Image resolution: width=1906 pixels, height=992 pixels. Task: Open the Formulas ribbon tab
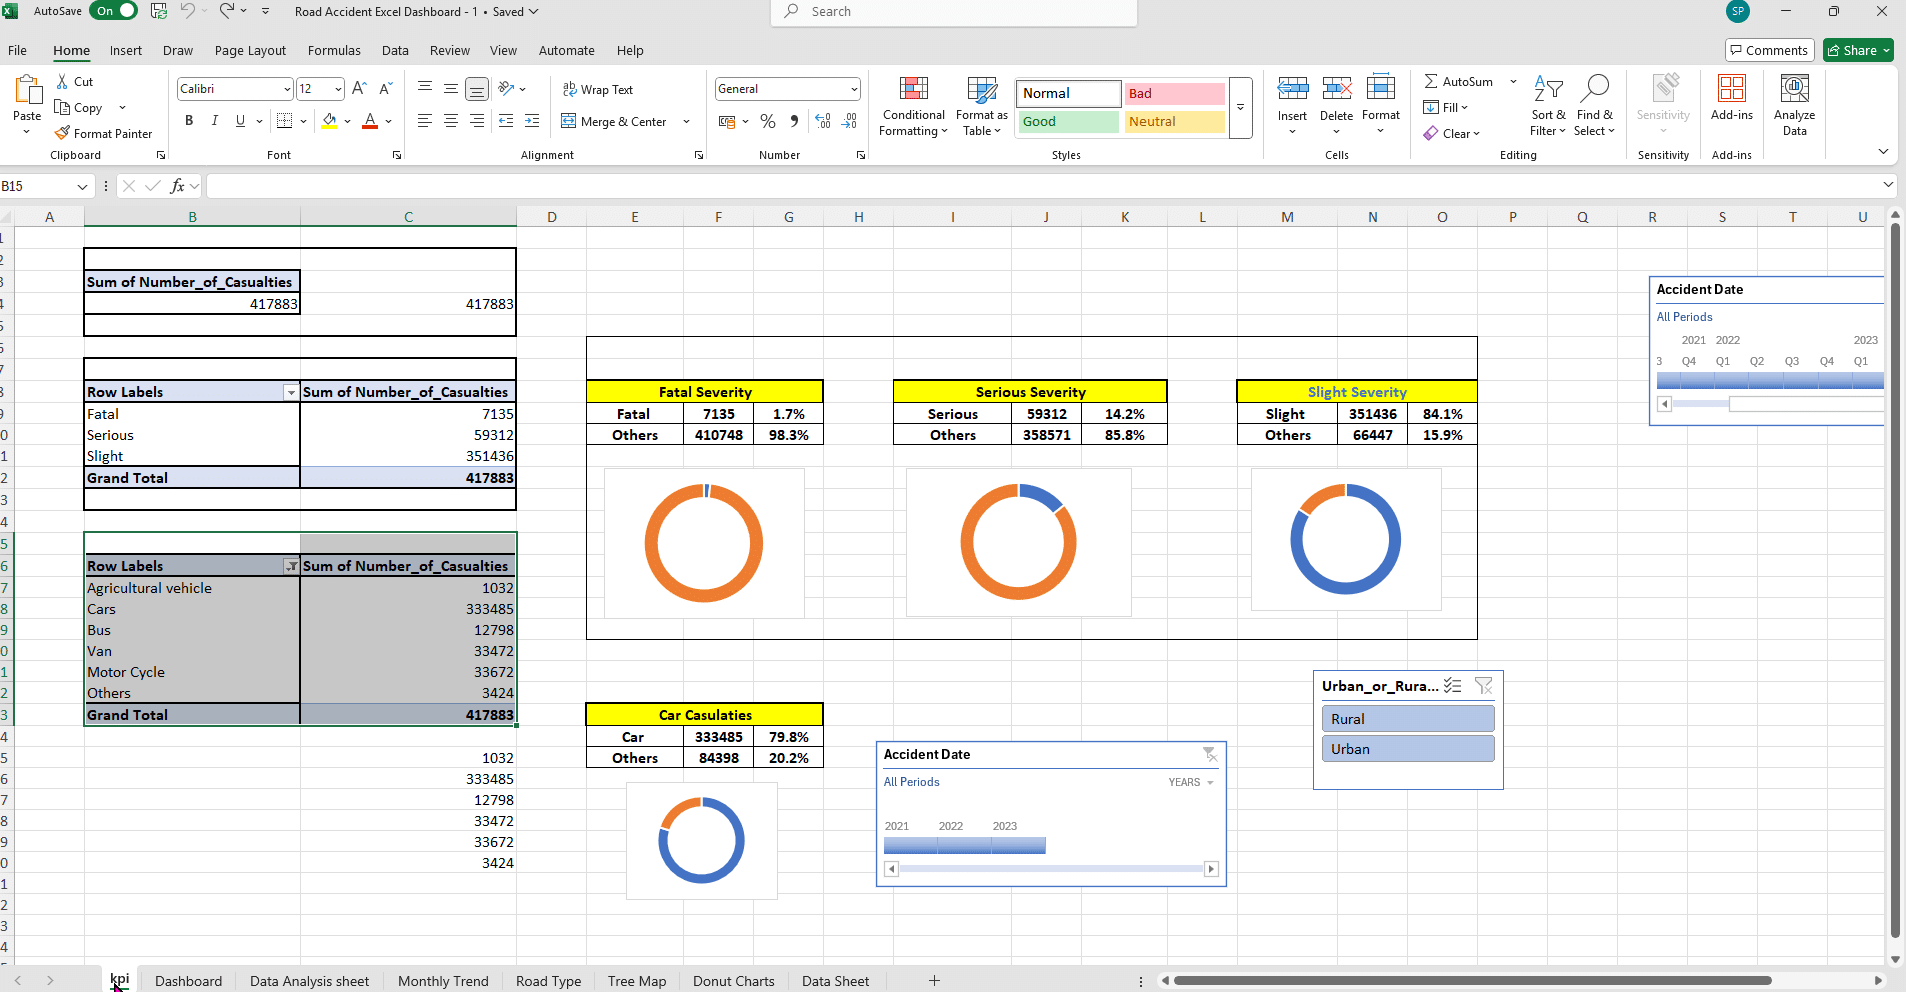pyautogui.click(x=334, y=50)
